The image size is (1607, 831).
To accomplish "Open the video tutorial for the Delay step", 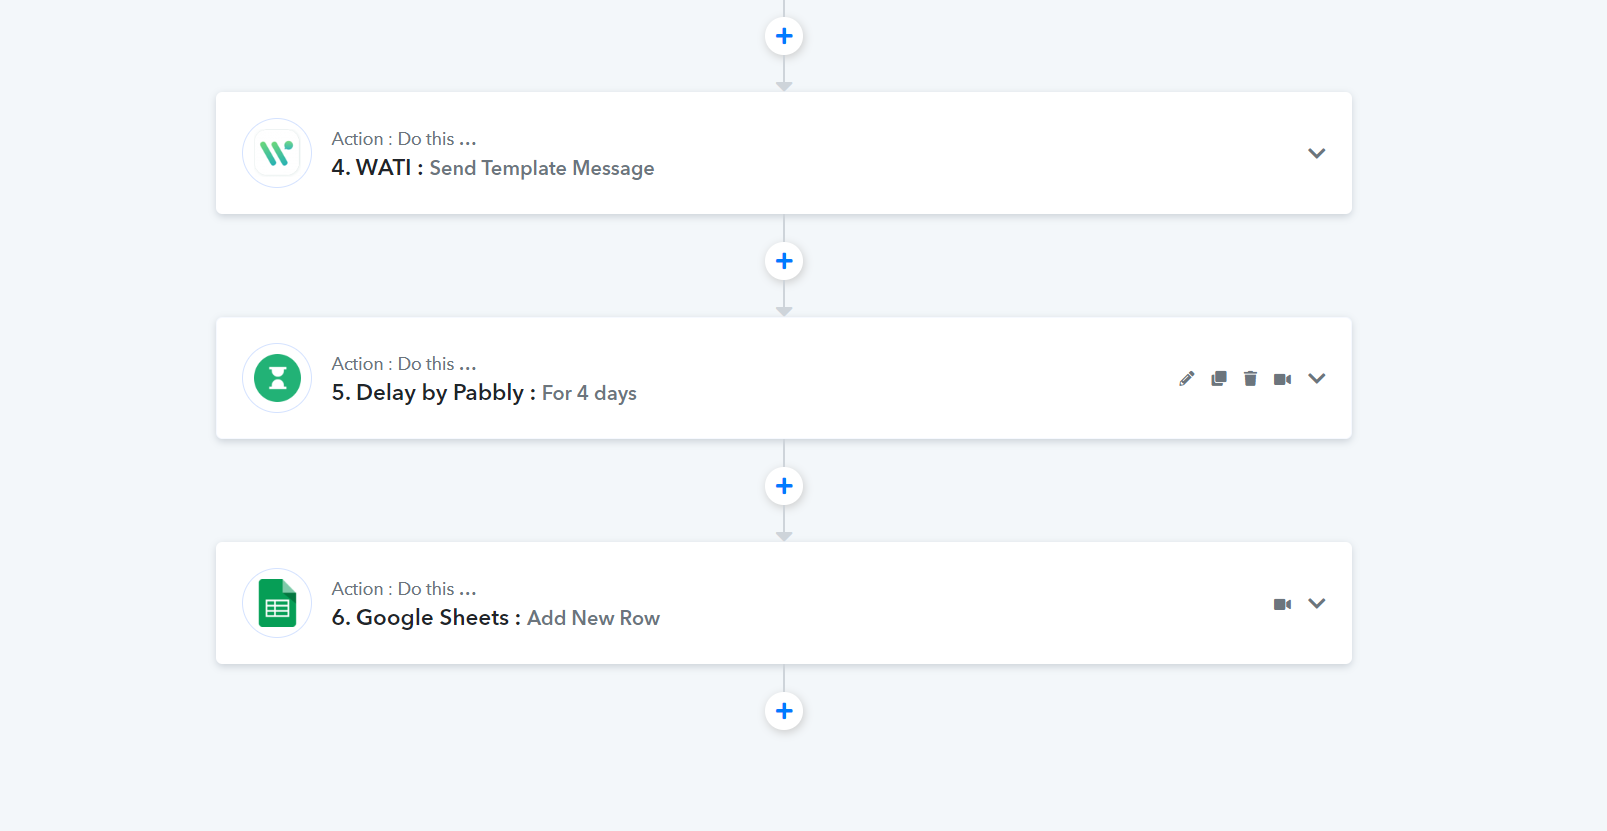I will [1283, 379].
